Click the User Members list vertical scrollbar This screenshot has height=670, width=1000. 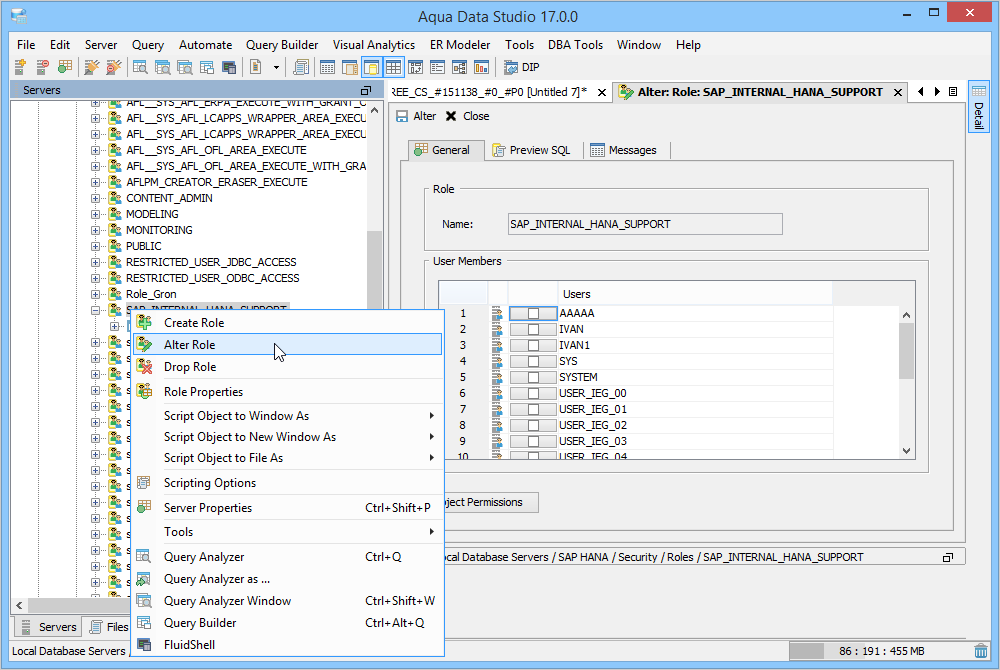pyautogui.click(x=906, y=350)
